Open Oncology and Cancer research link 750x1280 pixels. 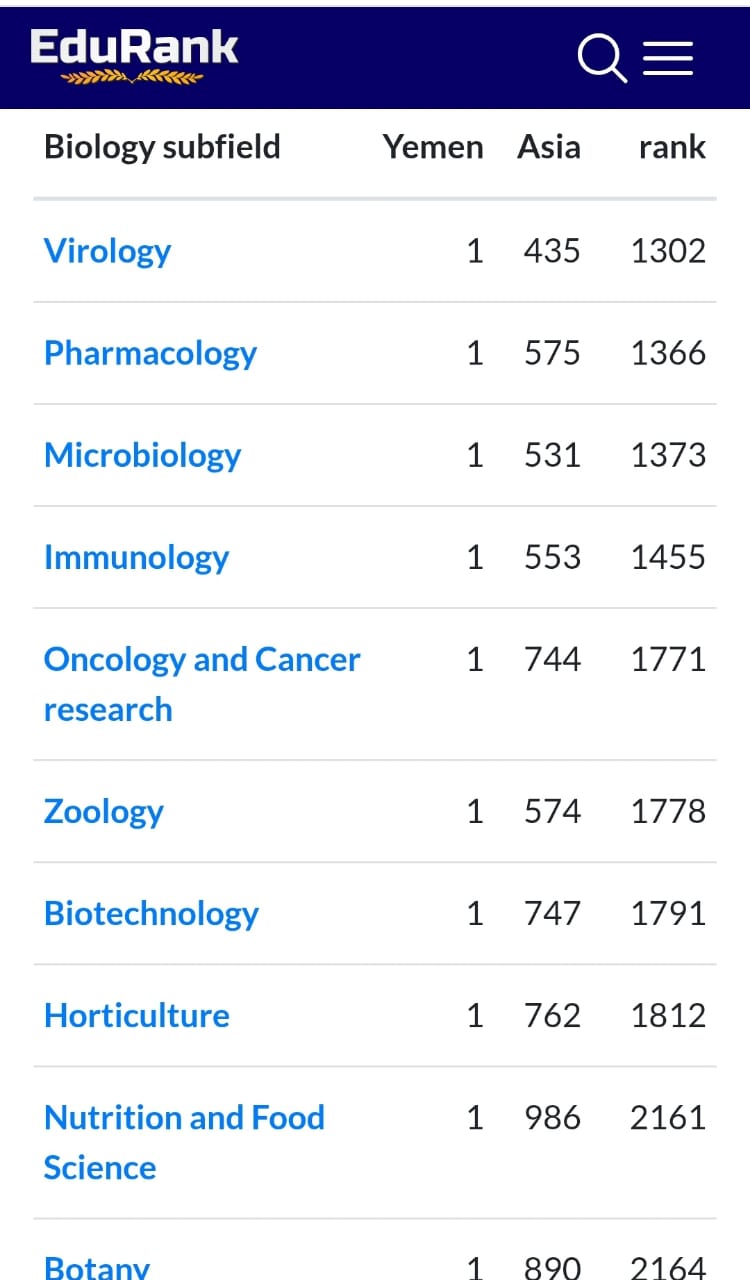tap(202, 684)
